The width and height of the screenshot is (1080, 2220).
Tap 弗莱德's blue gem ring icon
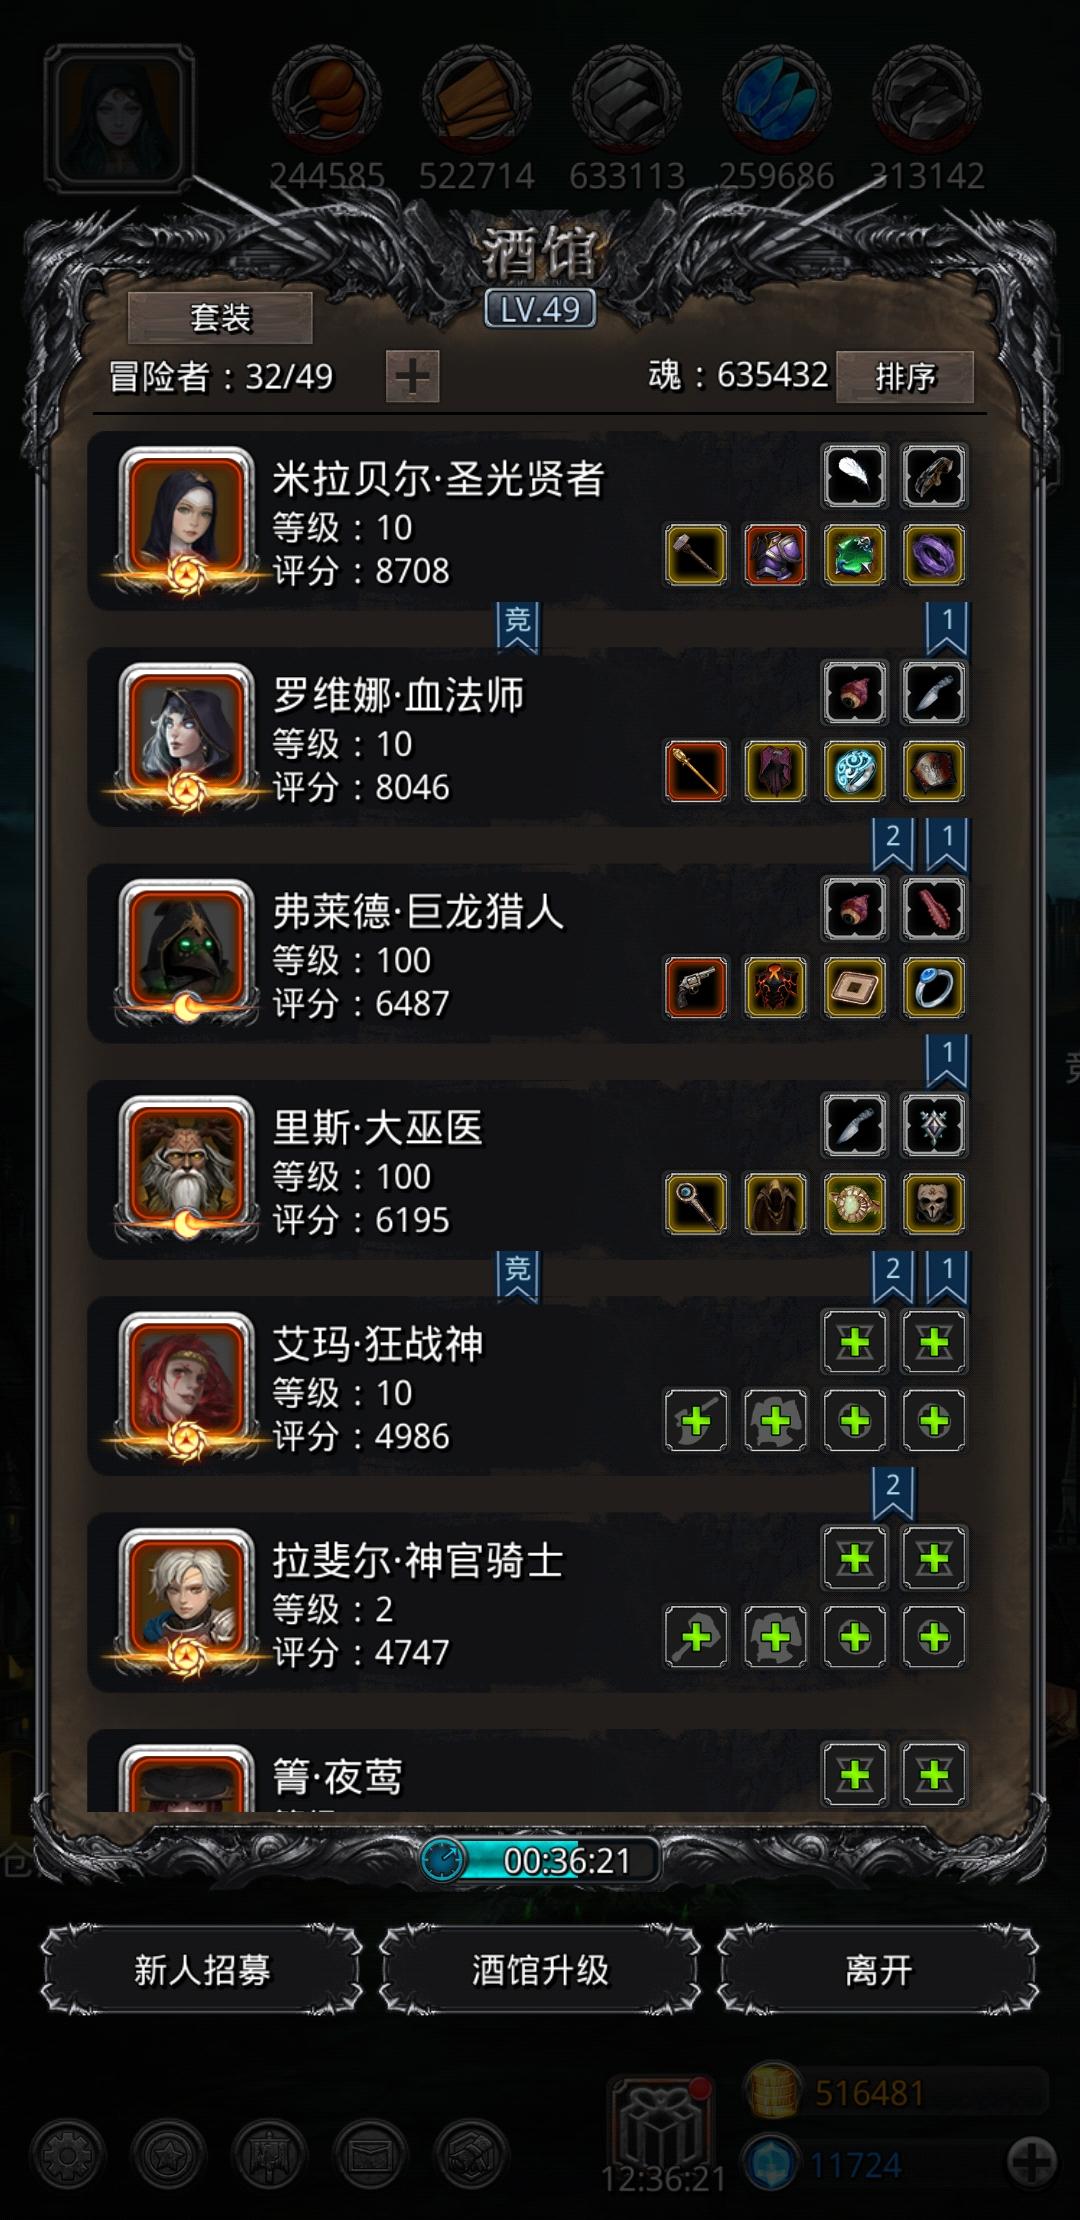pos(934,987)
